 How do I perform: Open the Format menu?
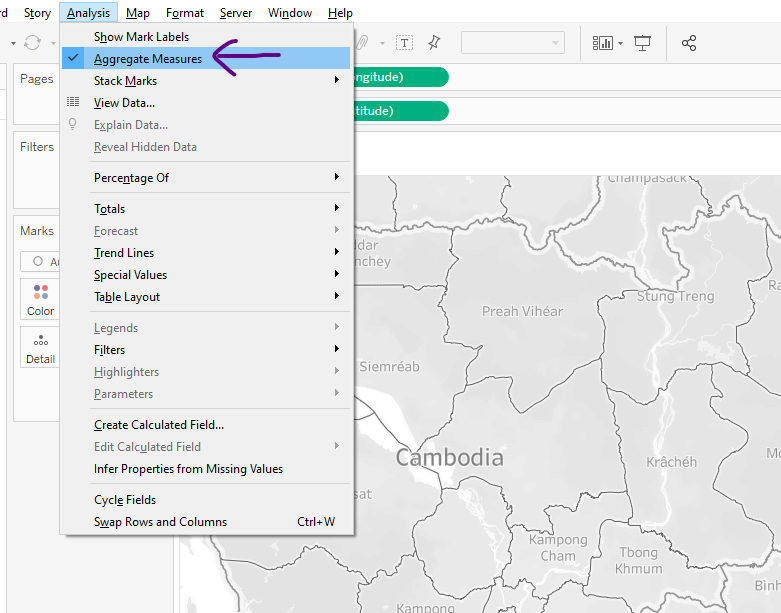185,13
